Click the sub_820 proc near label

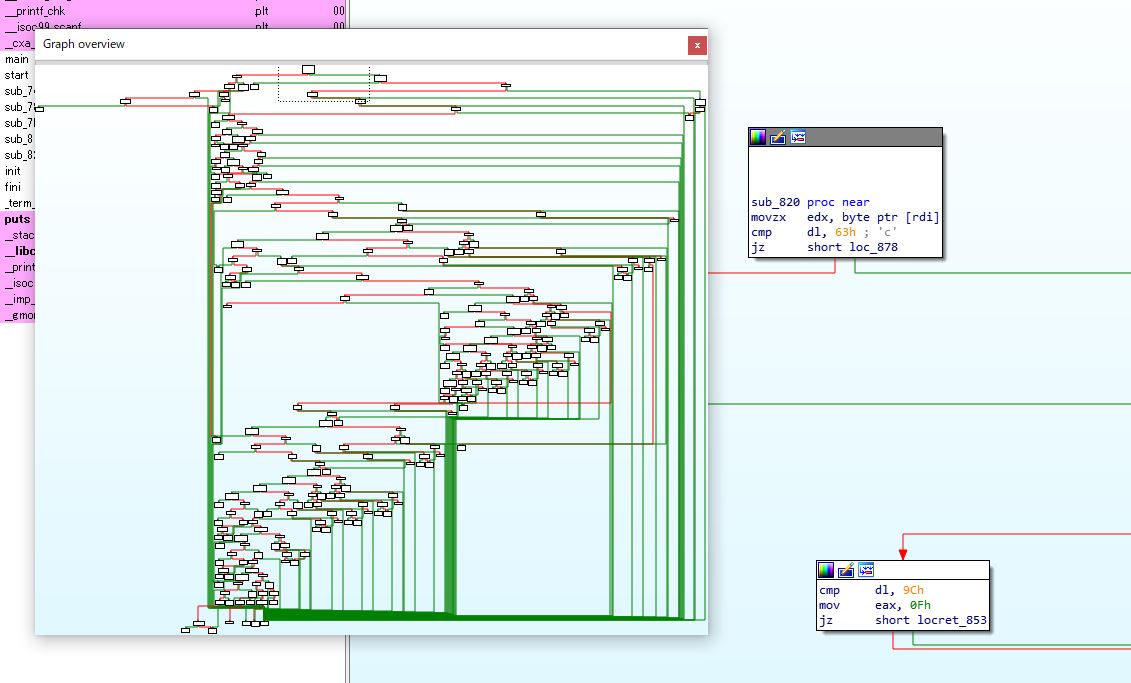810,202
